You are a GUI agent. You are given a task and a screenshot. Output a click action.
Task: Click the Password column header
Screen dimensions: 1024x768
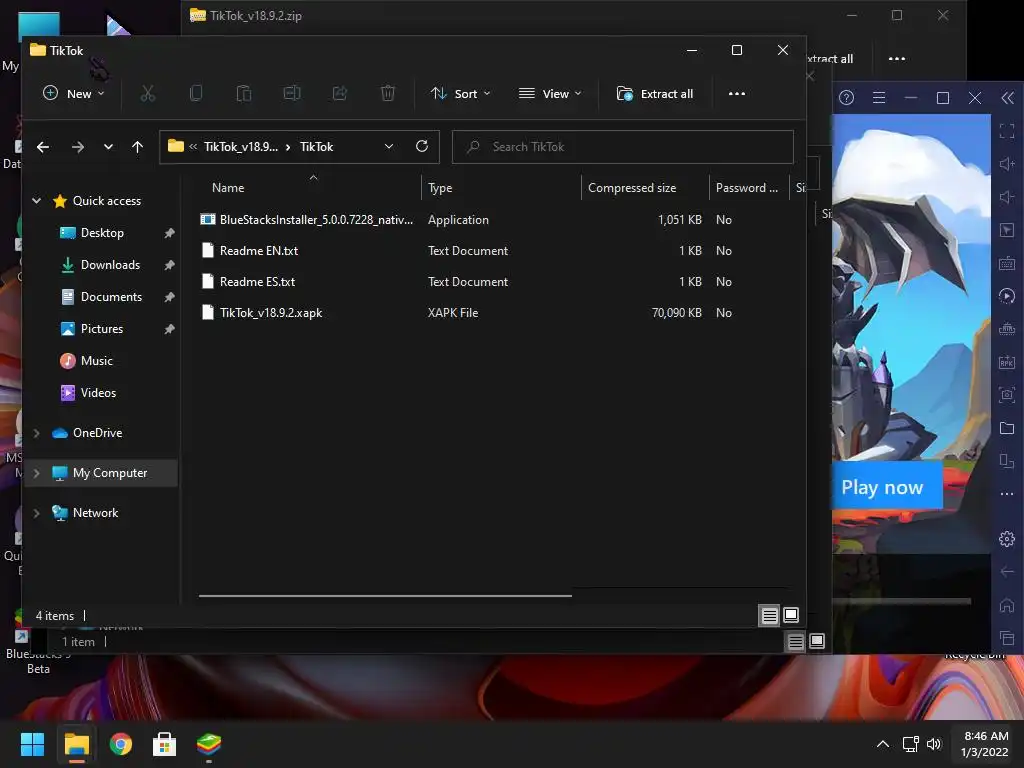[748, 187]
